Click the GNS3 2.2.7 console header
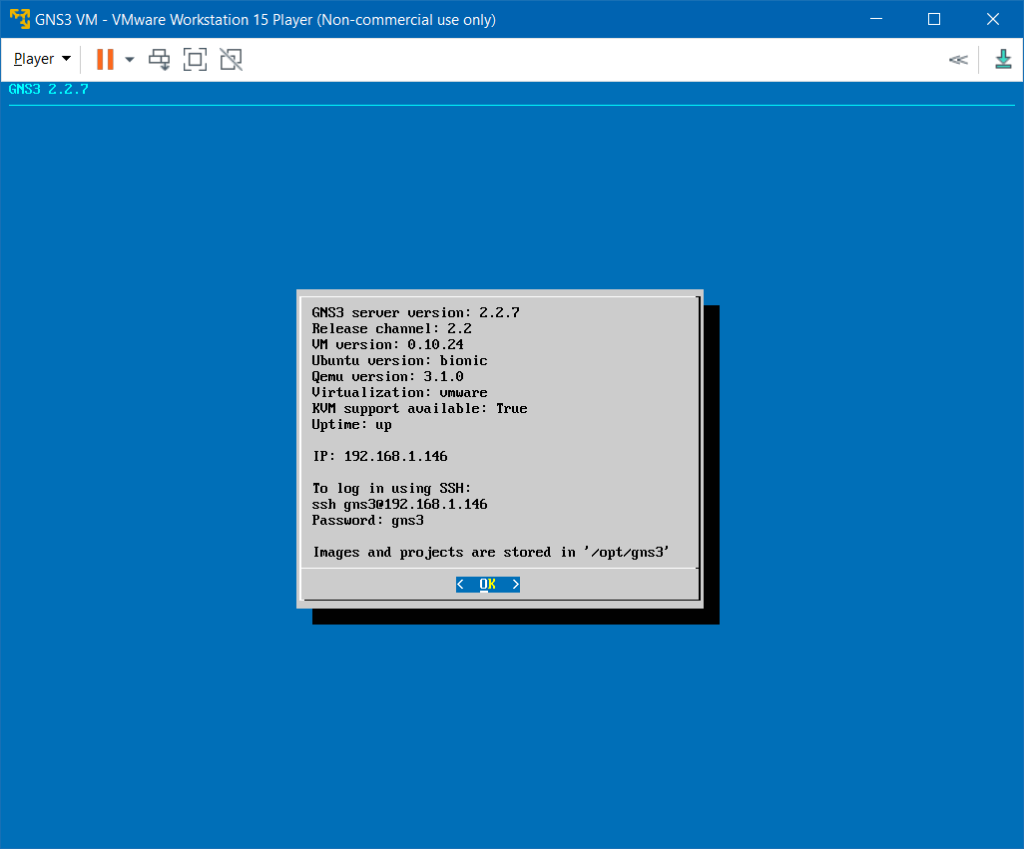 (49, 89)
